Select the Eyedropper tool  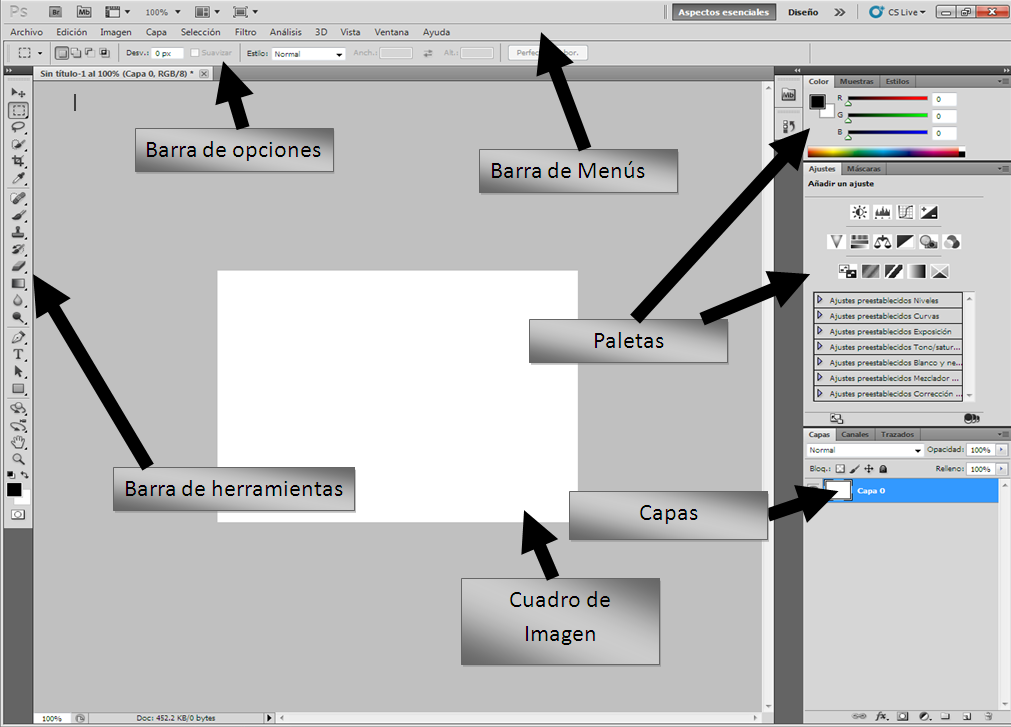18,178
